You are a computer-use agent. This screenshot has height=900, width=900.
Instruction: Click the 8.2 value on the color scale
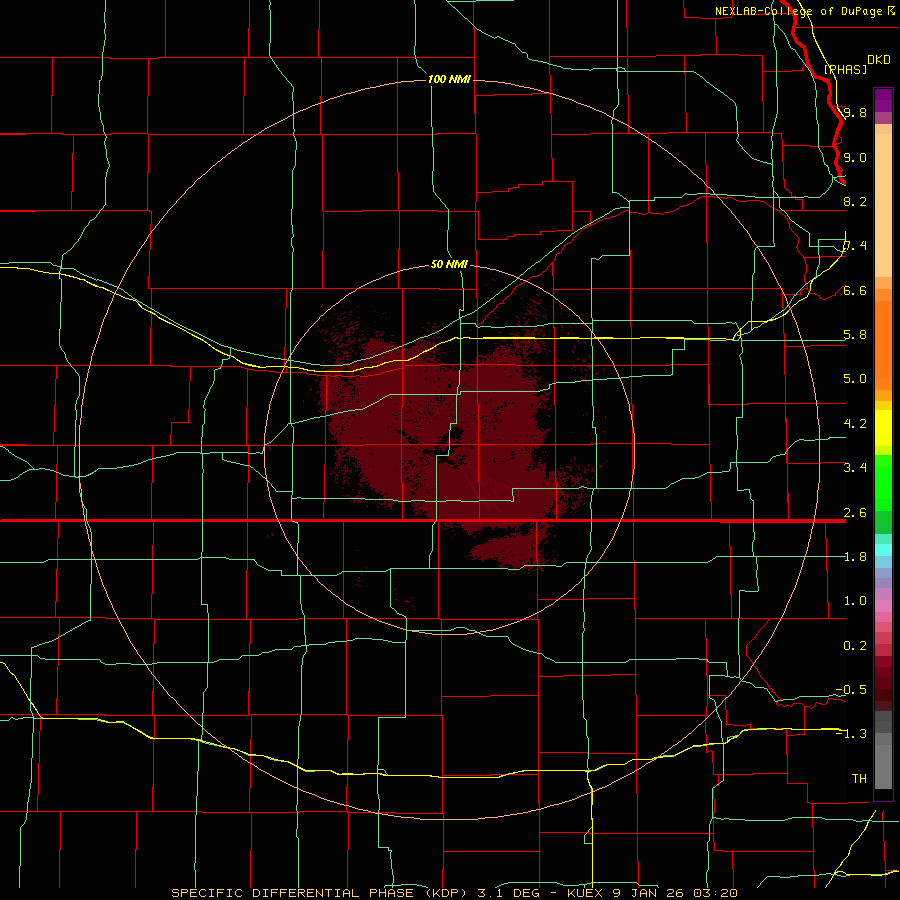(x=855, y=201)
